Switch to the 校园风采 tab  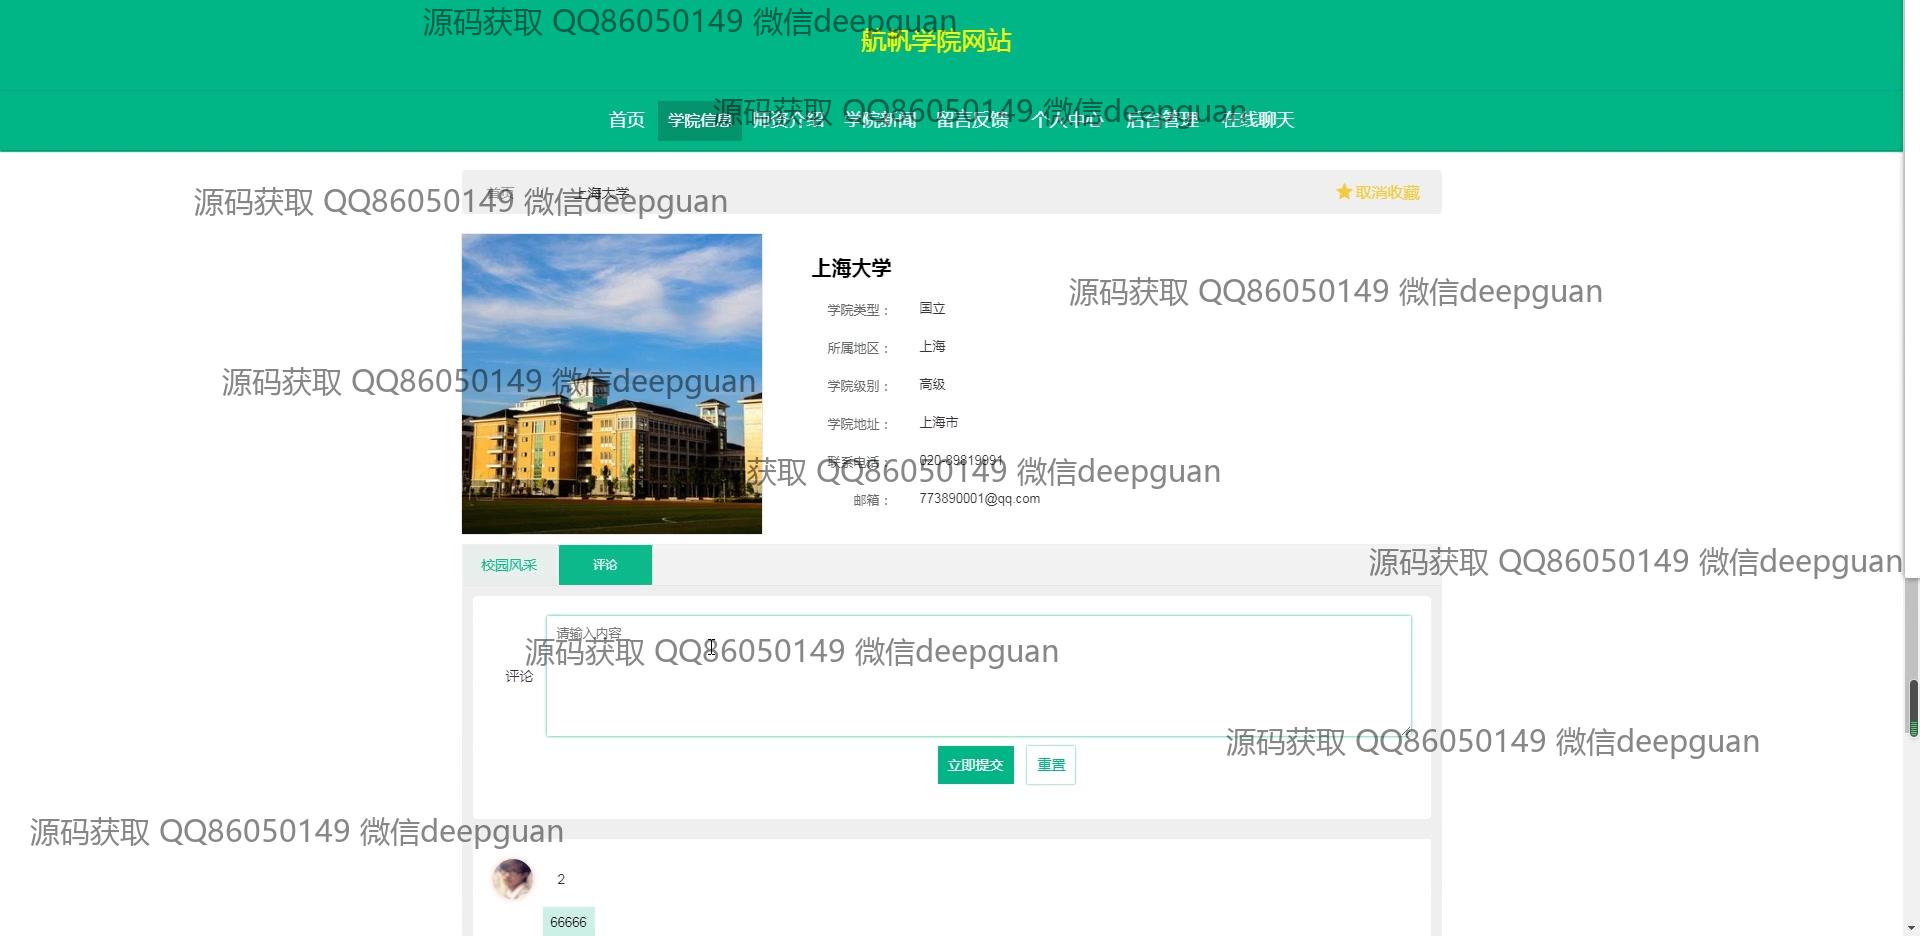pos(509,565)
